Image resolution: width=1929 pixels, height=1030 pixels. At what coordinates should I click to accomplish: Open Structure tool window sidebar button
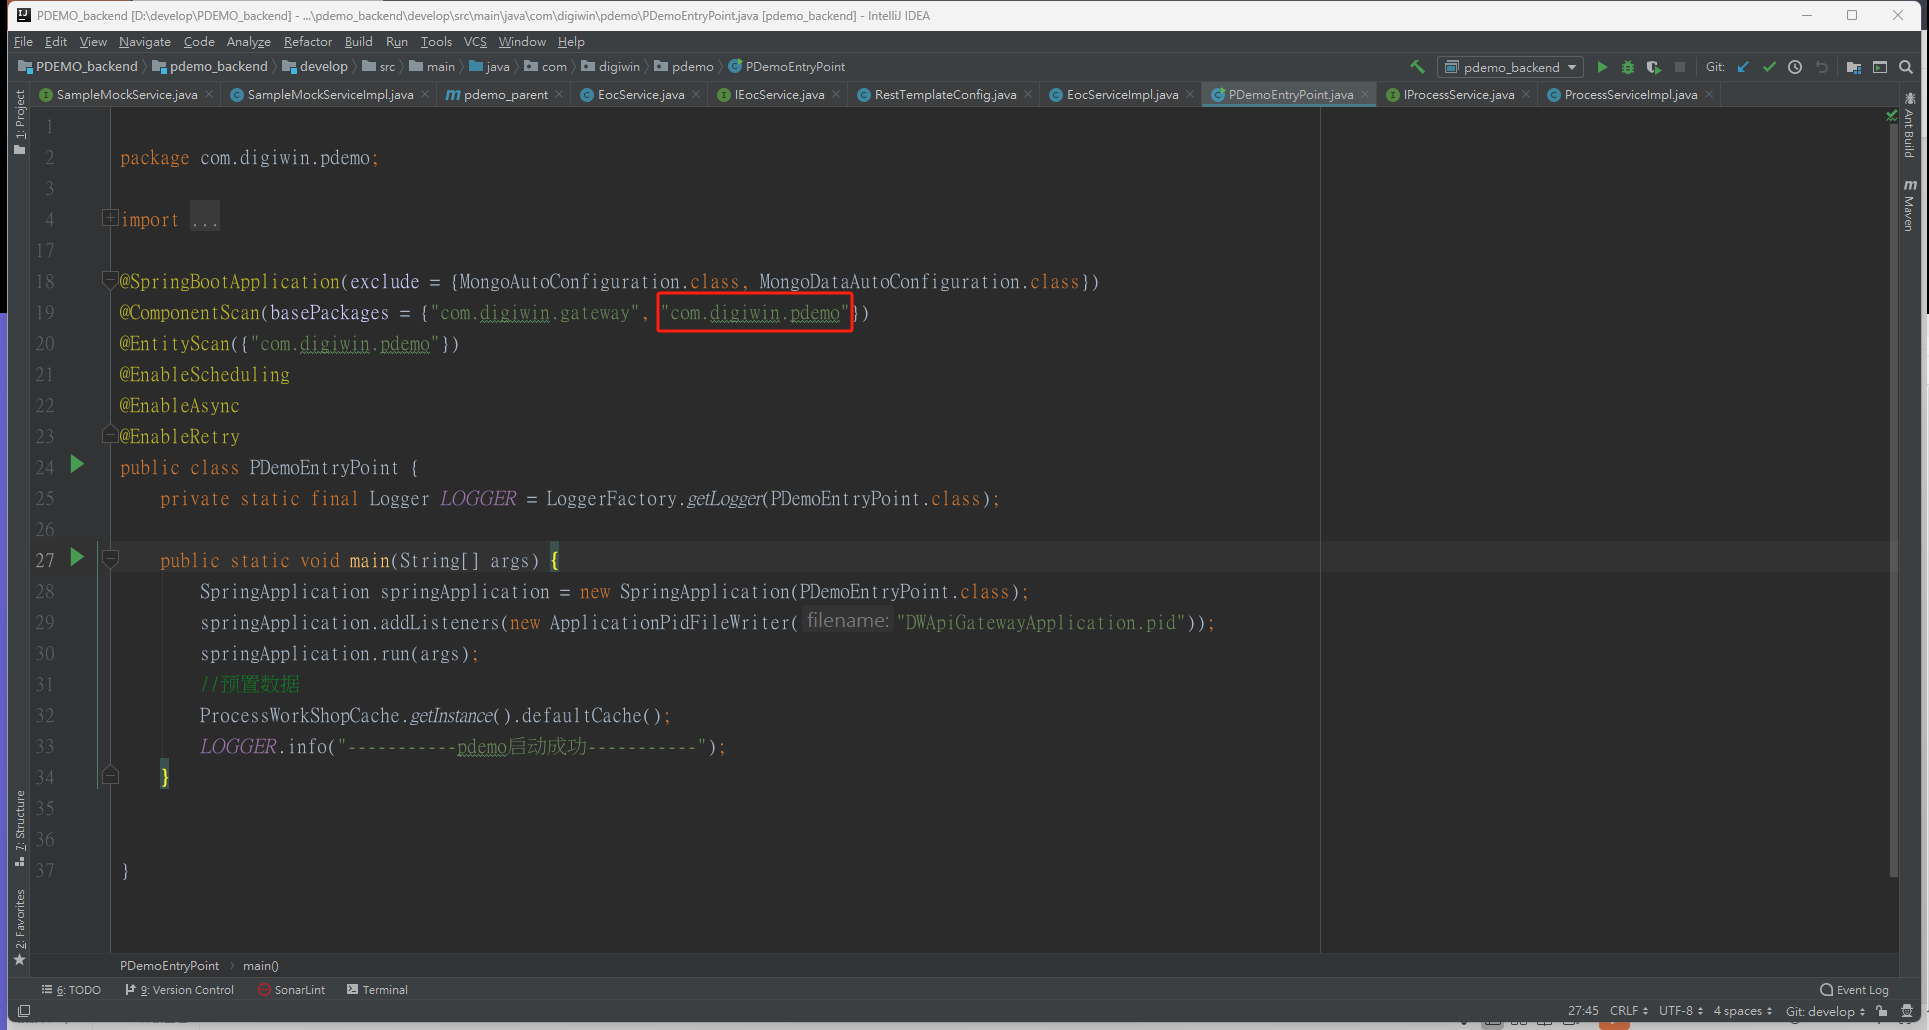[x=19, y=829]
